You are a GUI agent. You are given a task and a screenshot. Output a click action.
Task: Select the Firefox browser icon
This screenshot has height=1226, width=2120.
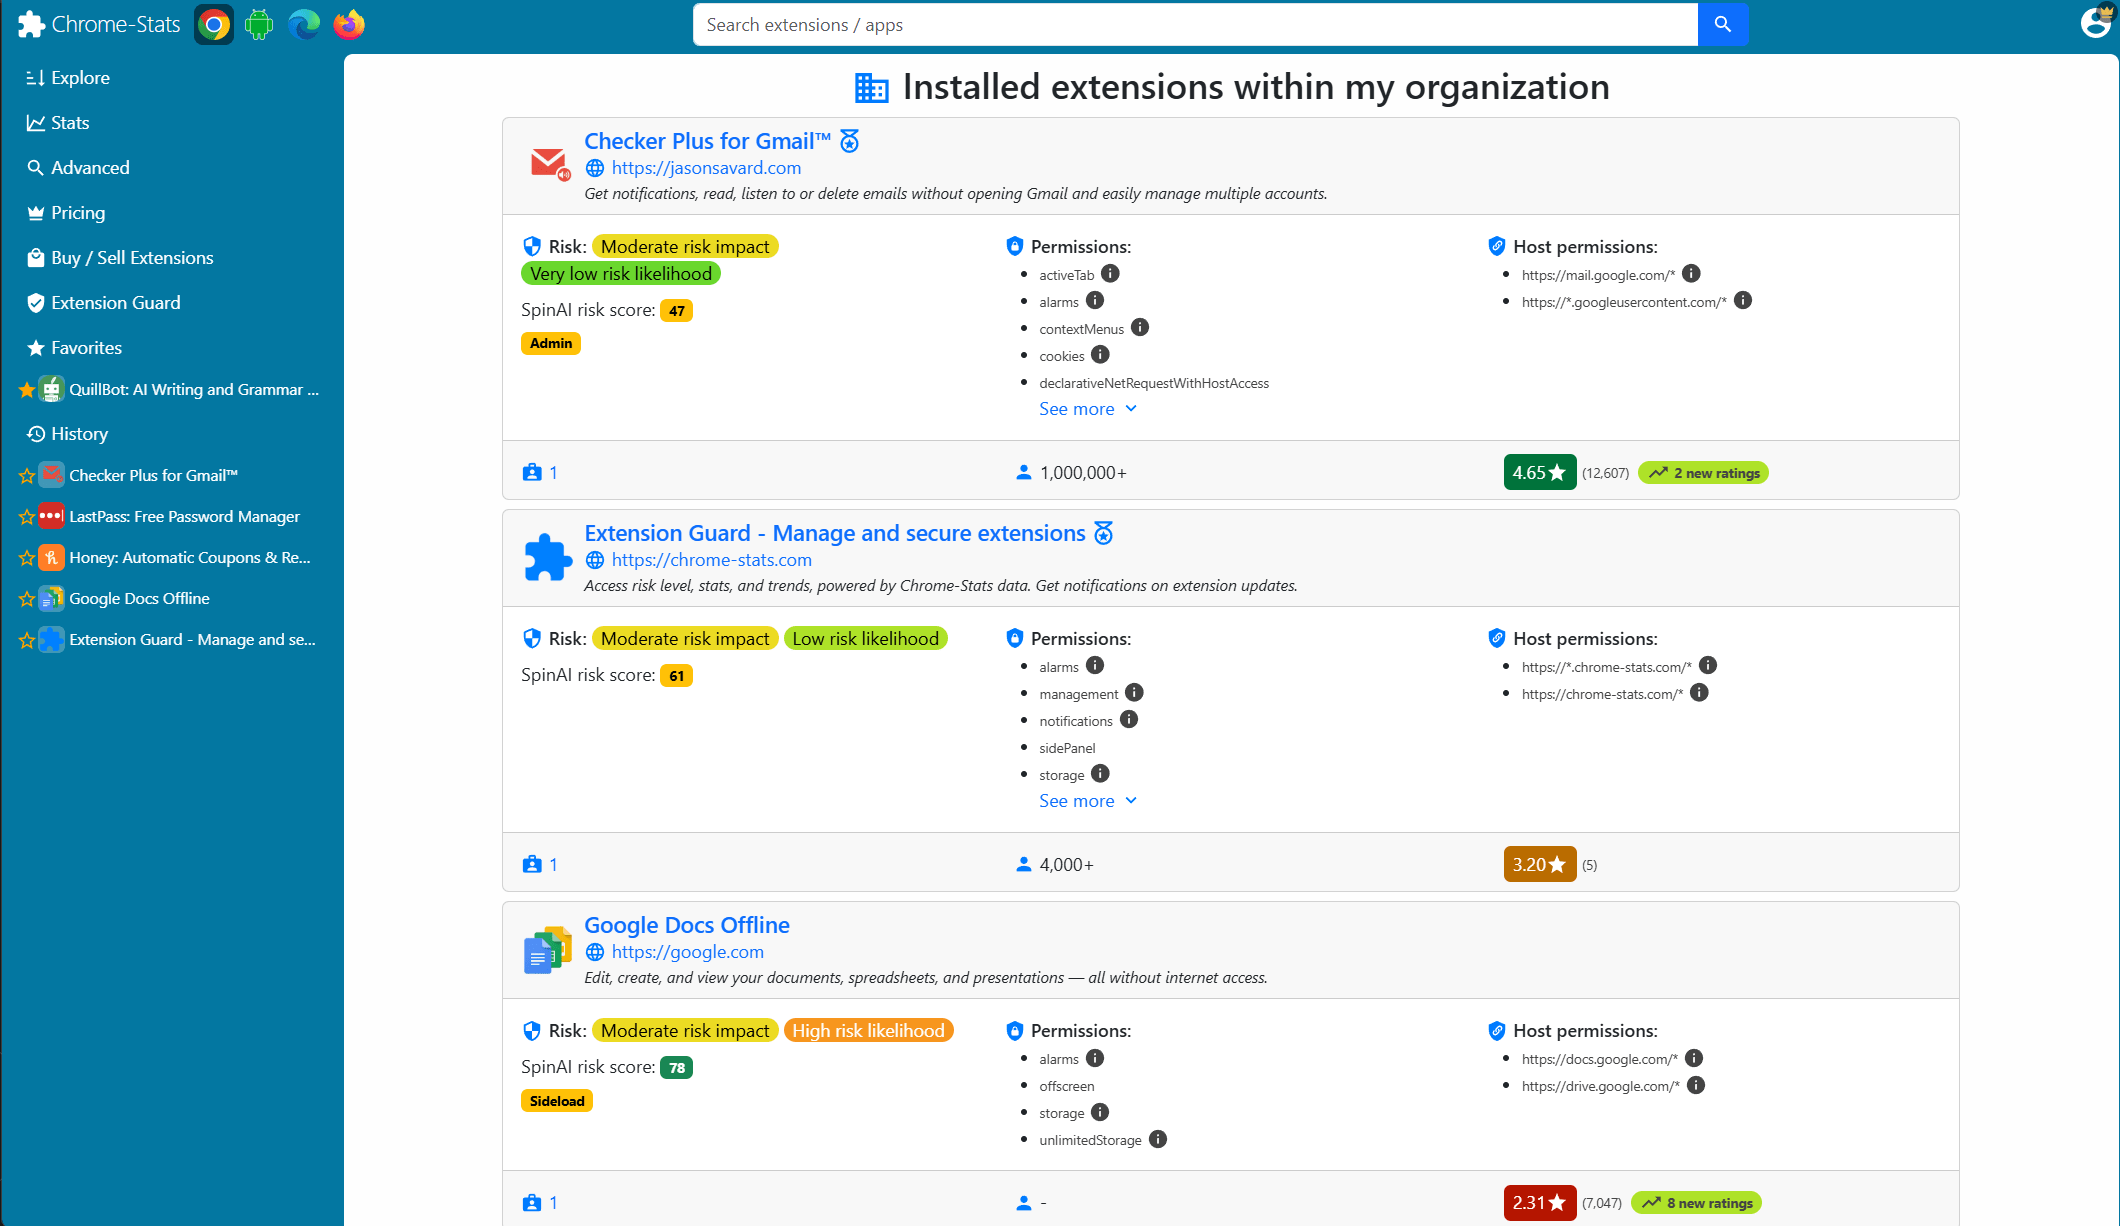[x=349, y=25]
